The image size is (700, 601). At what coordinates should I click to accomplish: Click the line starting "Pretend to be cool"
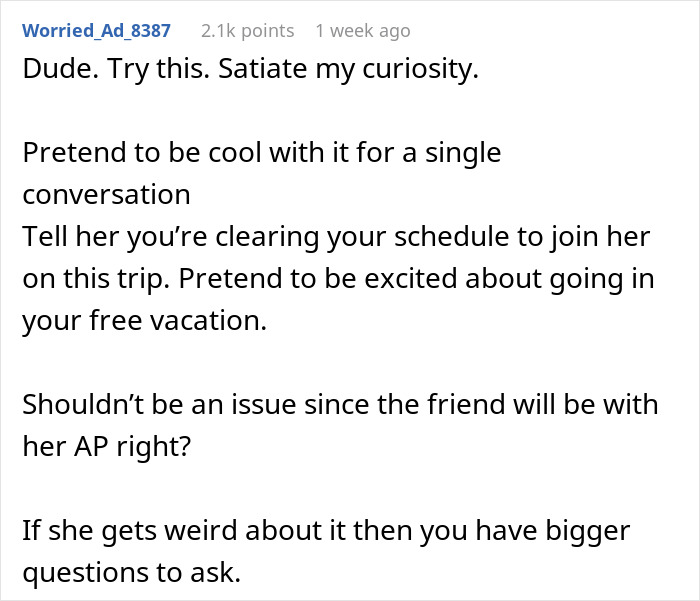point(261,154)
